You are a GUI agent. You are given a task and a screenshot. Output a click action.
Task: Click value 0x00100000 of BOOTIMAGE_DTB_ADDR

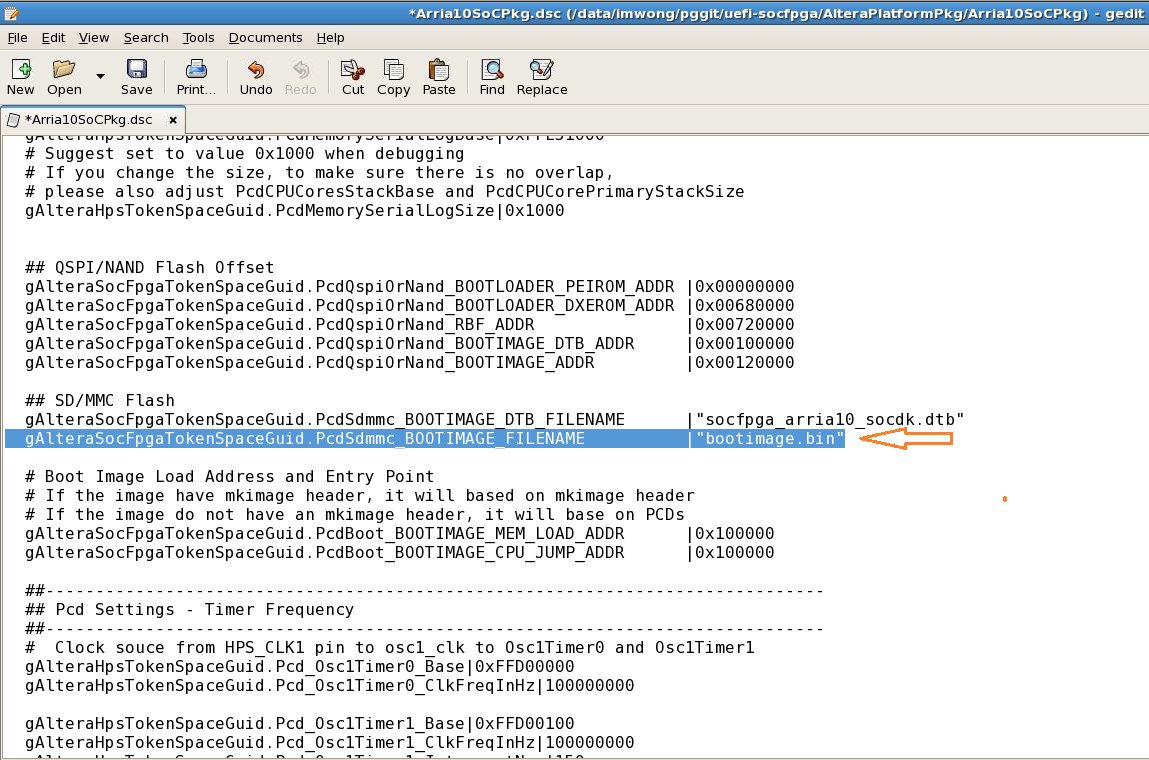[745, 343]
